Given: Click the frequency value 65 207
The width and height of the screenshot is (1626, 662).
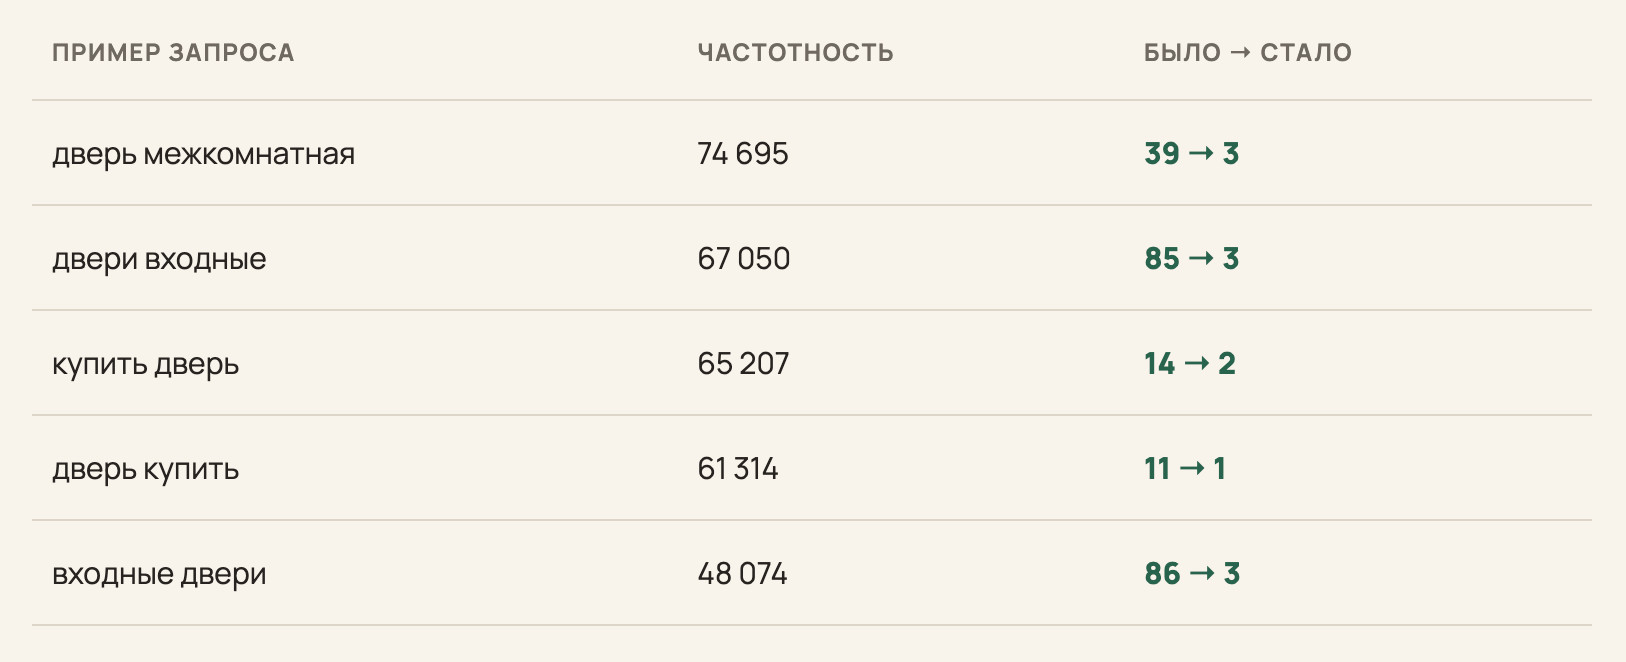Looking at the screenshot, I should (743, 364).
